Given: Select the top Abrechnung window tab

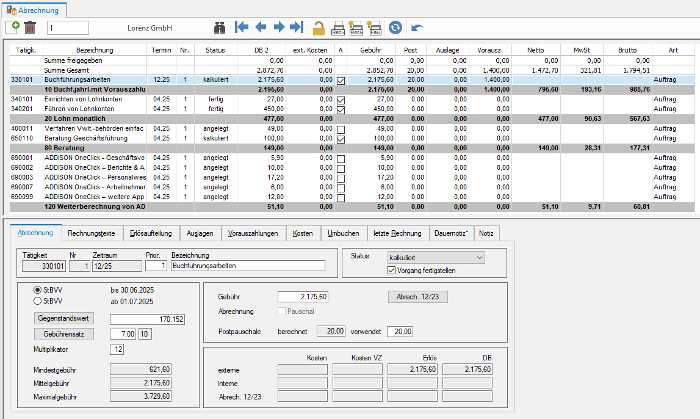Looking at the screenshot, I should click(33, 10).
